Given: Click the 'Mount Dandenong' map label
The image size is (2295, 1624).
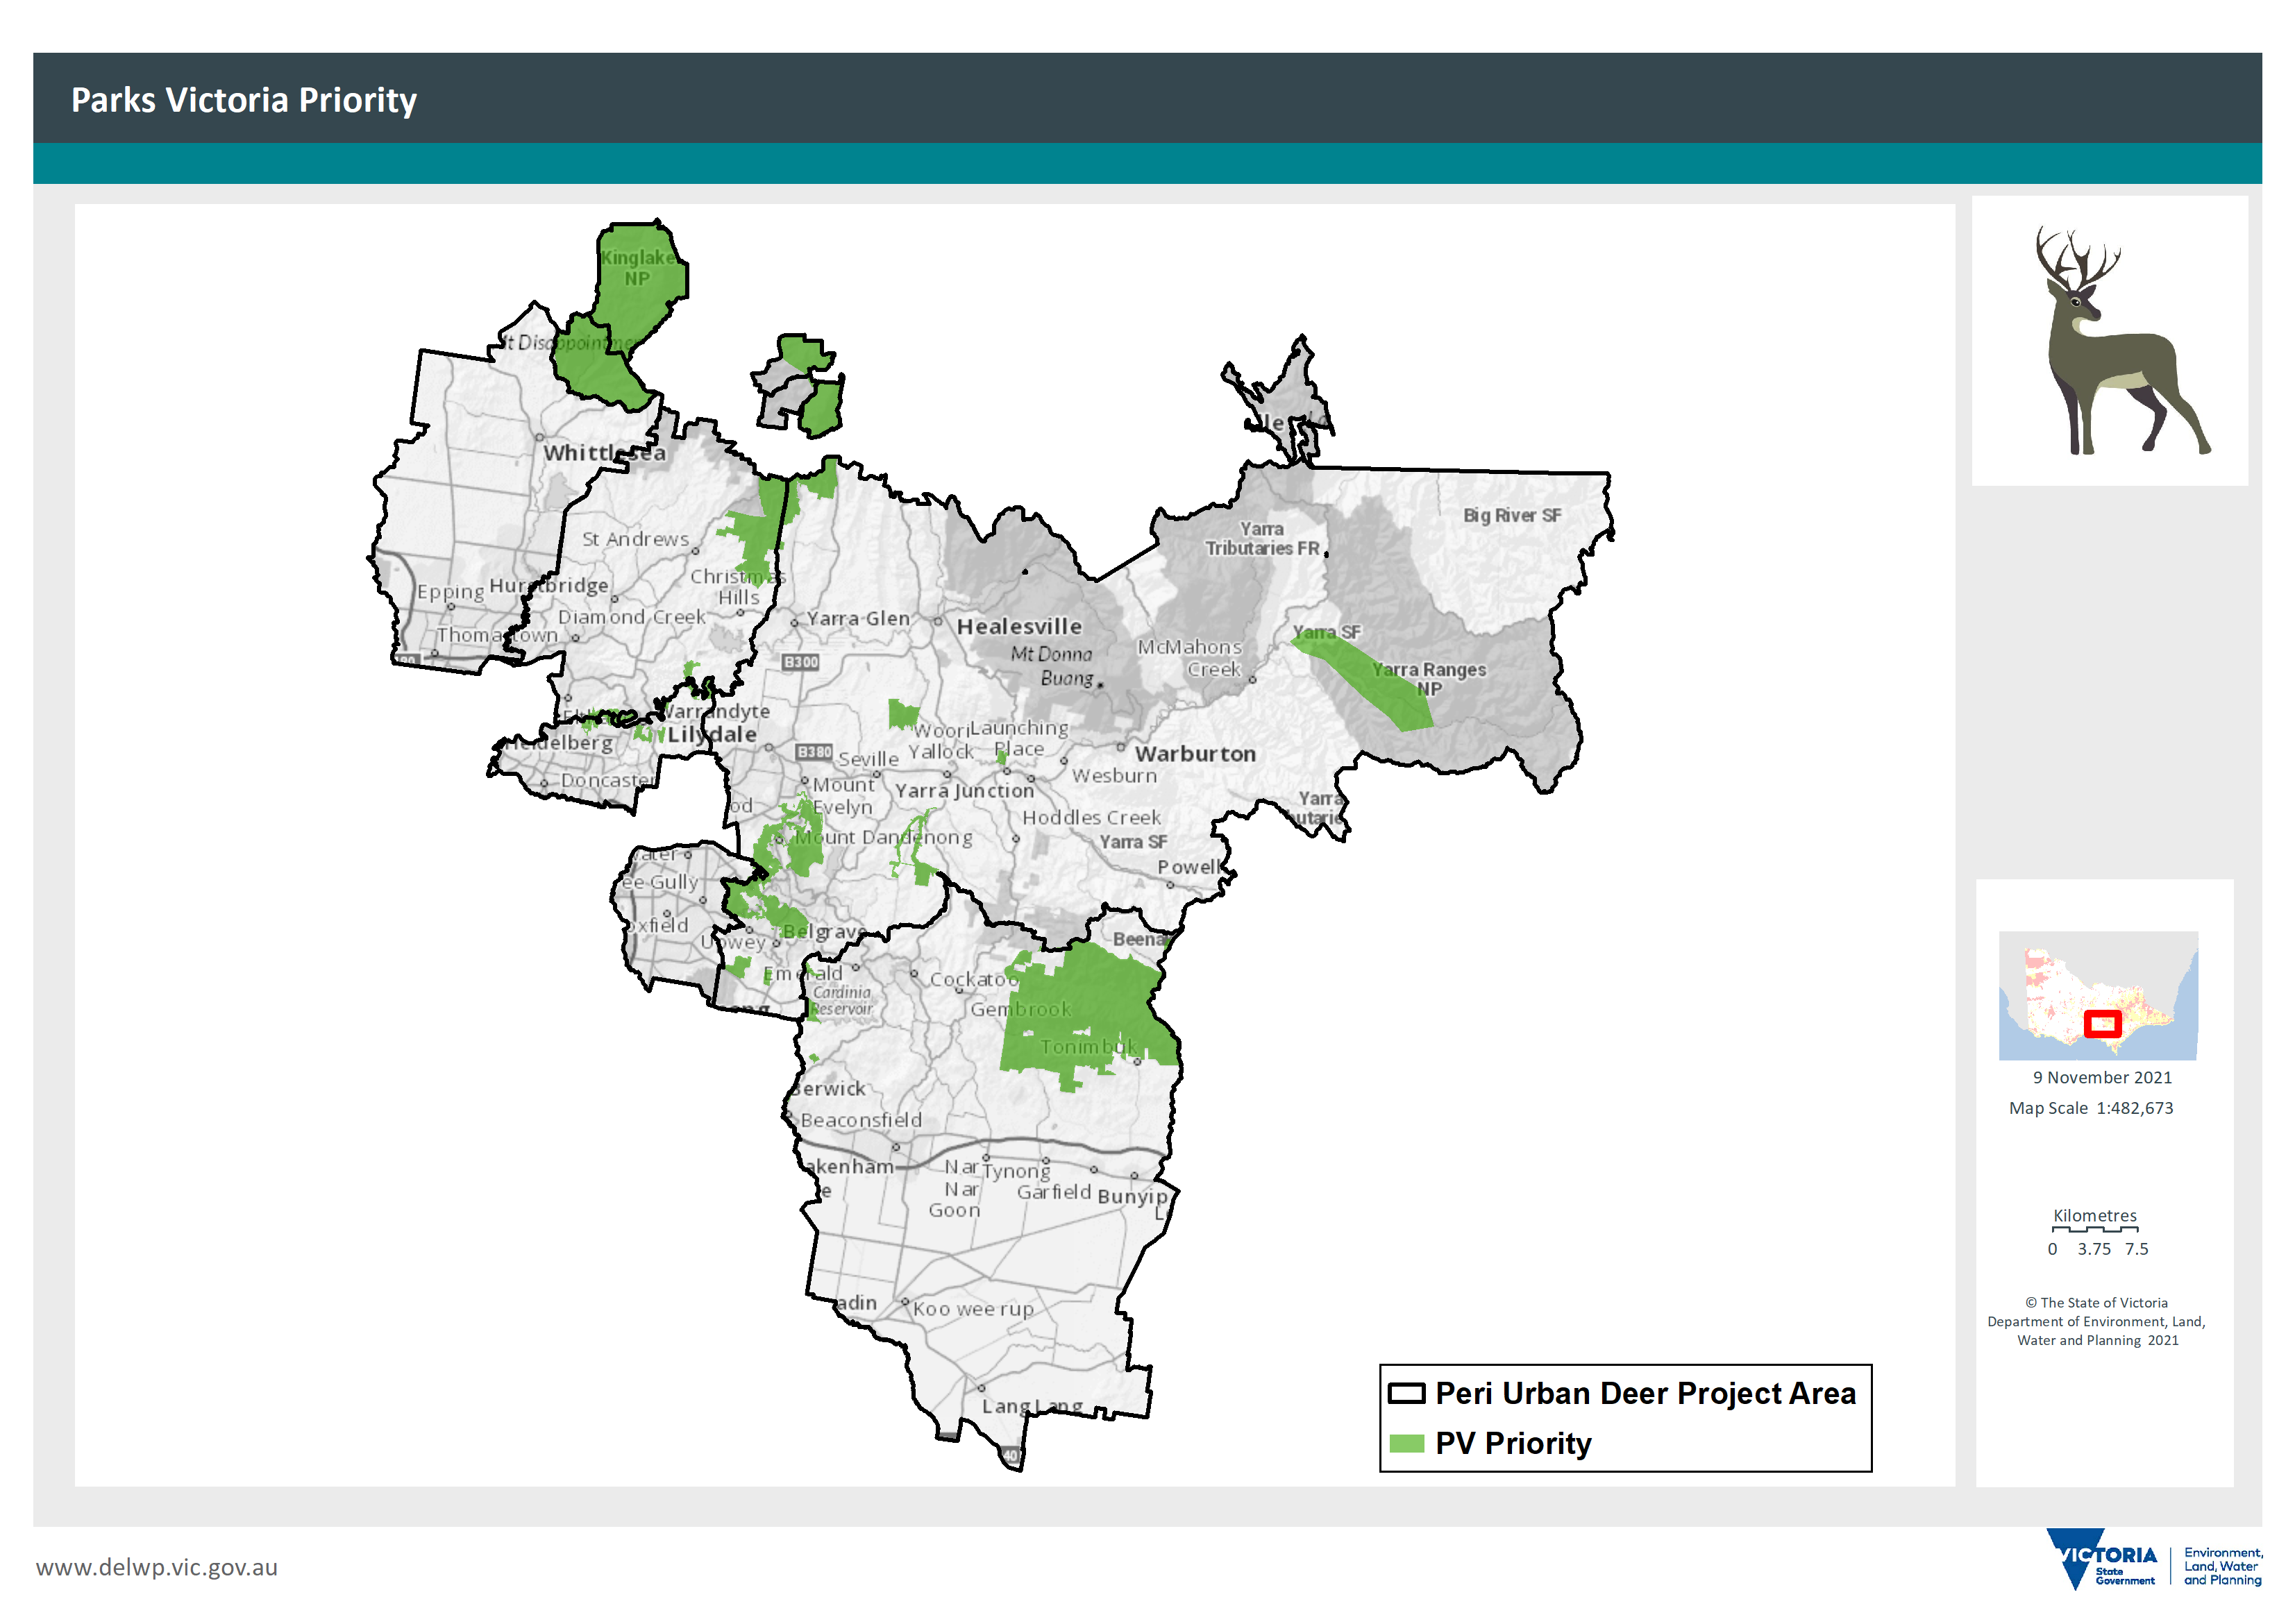Looking at the screenshot, I should coord(884,837).
